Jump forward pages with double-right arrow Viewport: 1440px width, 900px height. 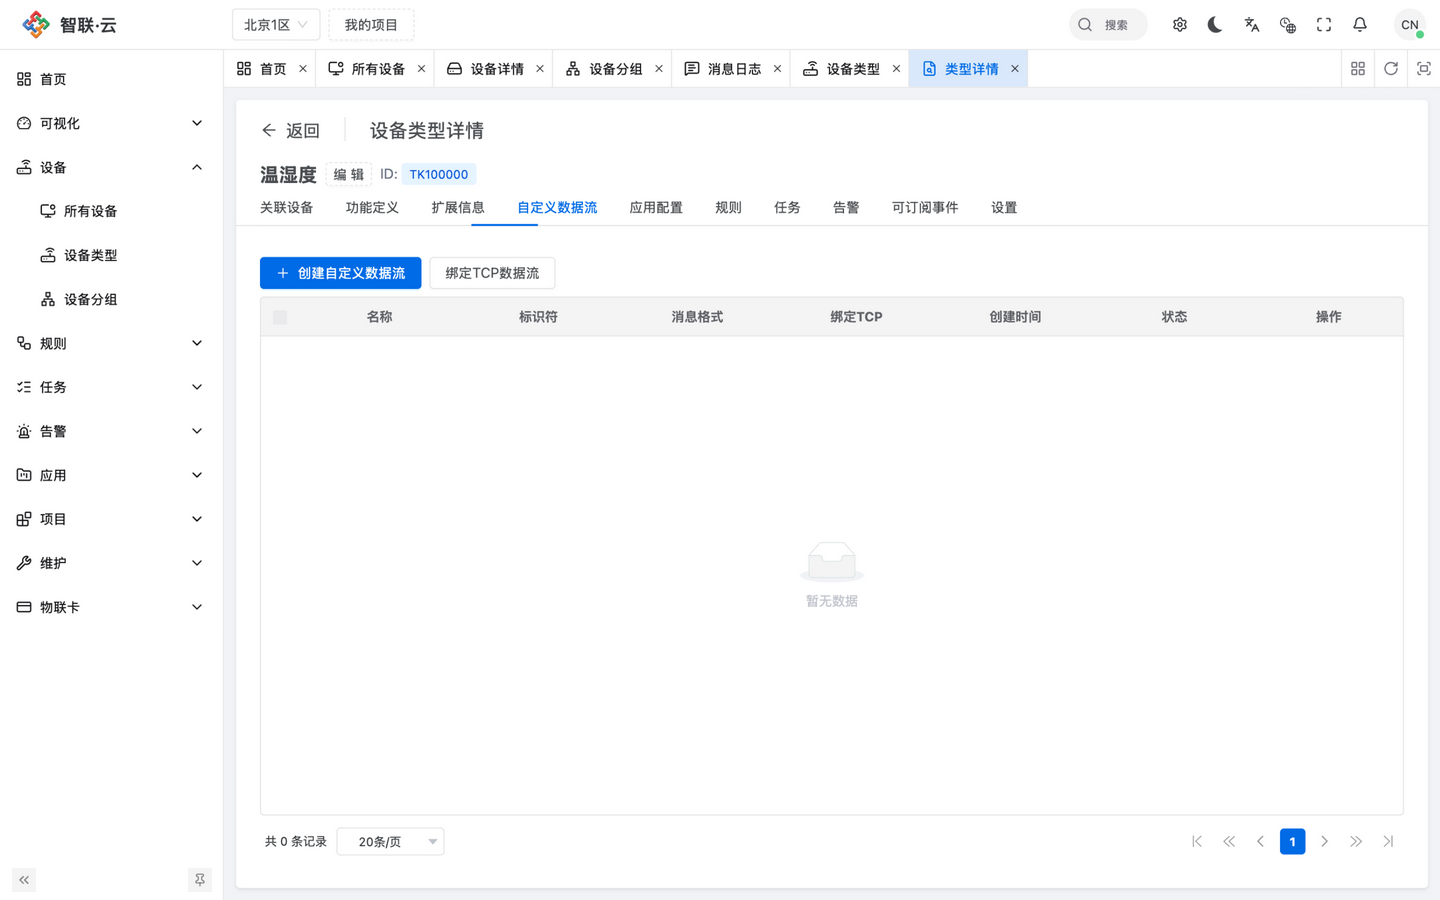1356,842
